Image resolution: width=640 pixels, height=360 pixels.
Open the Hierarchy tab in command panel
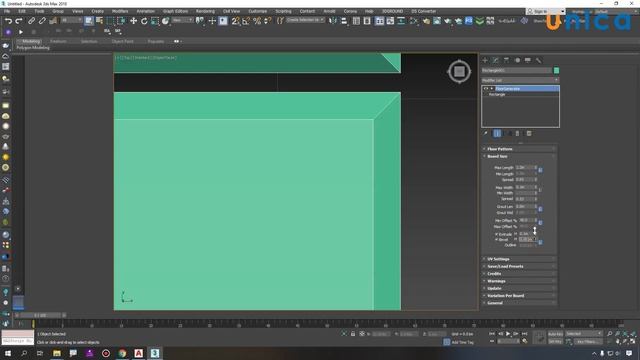pos(507,60)
